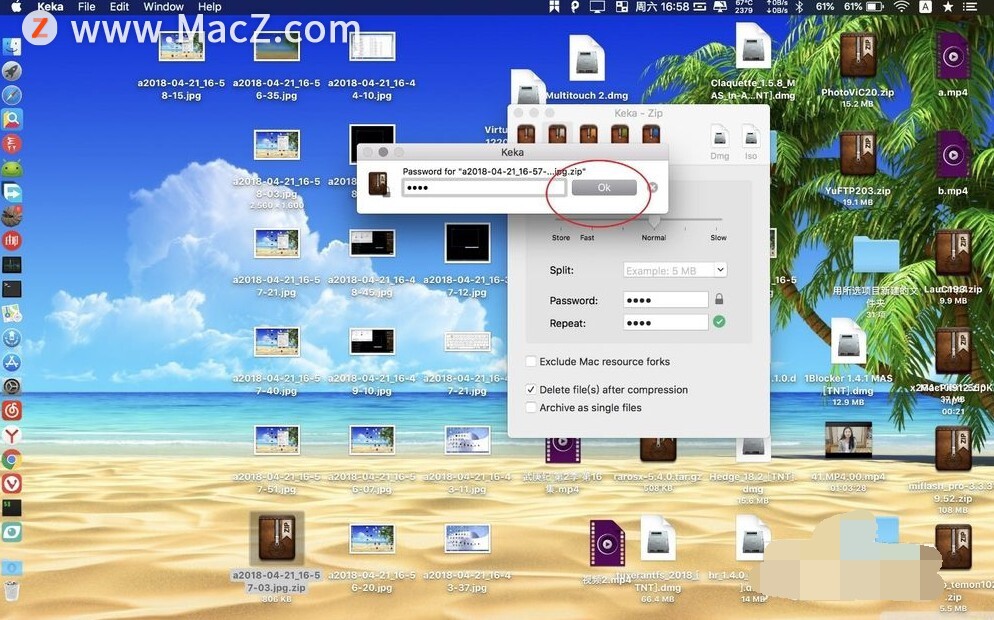Choose the fifth, blue archive format icon
The width and height of the screenshot is (994, 620).
pyautogui.click(x=651, y=134)
